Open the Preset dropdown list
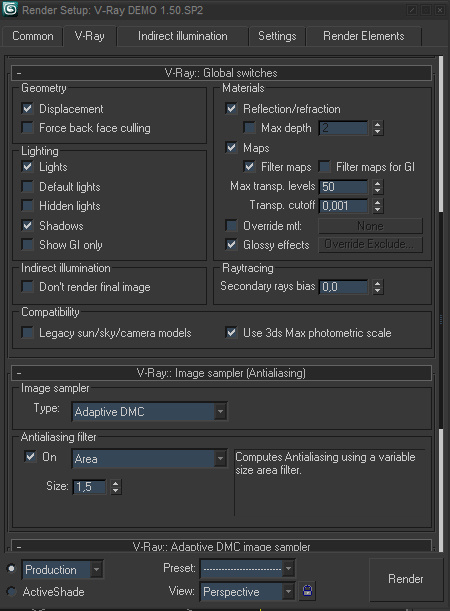Viewport: 450px width, 611px height. coord(247,569)
